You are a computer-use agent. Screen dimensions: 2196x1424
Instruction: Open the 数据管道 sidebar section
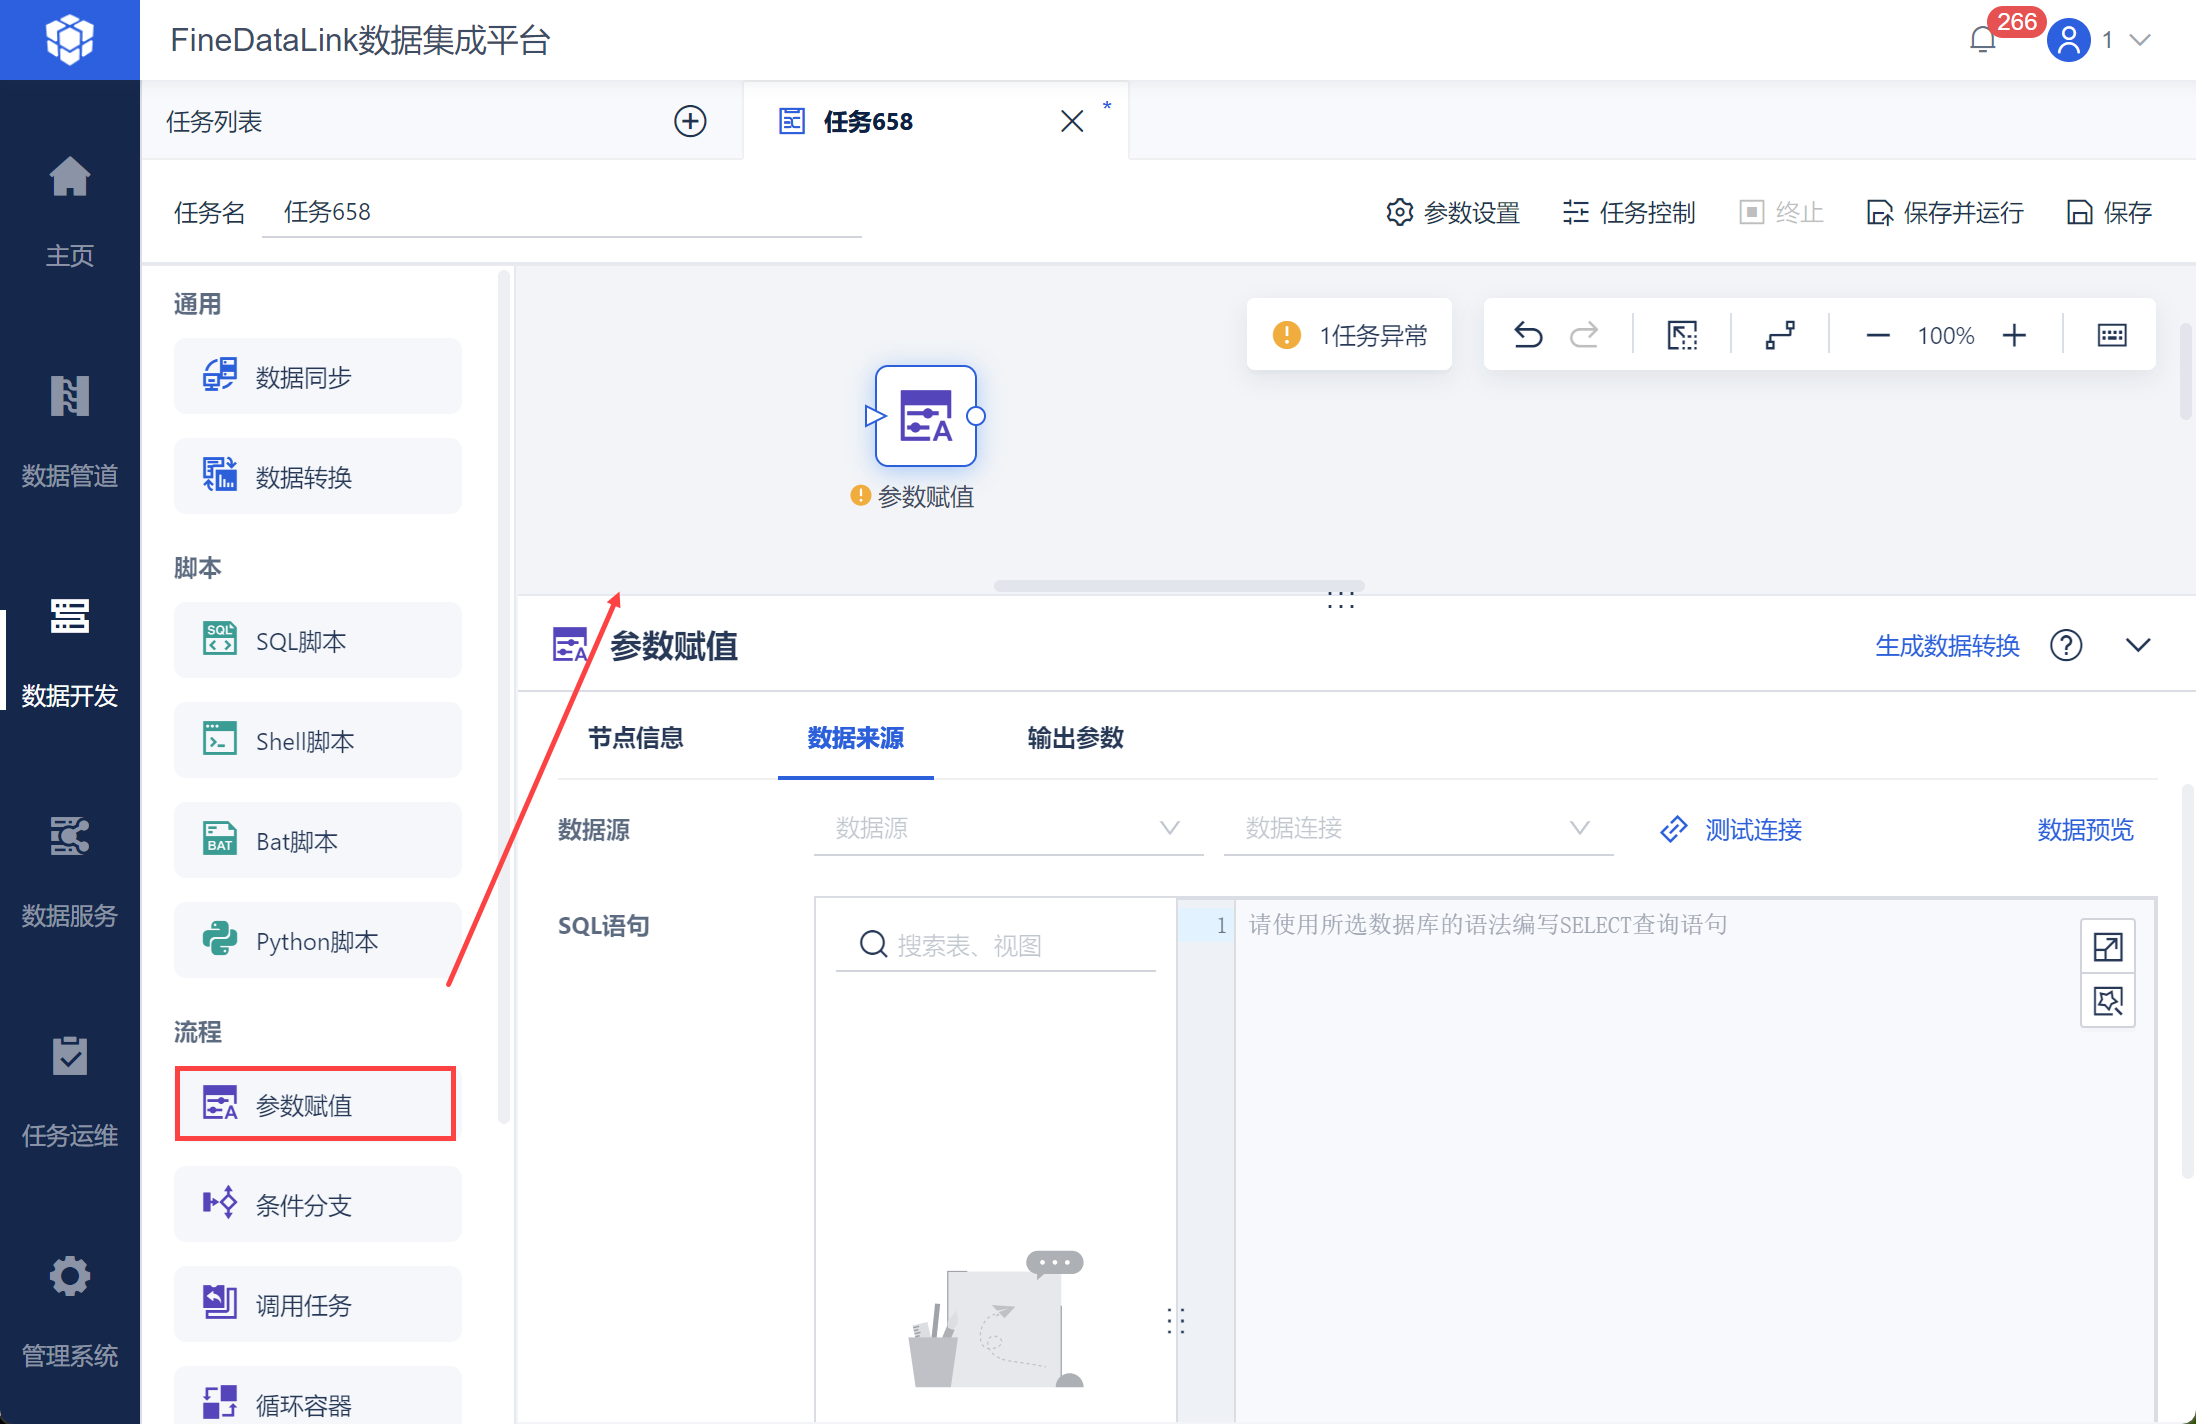tap(69, 432)
